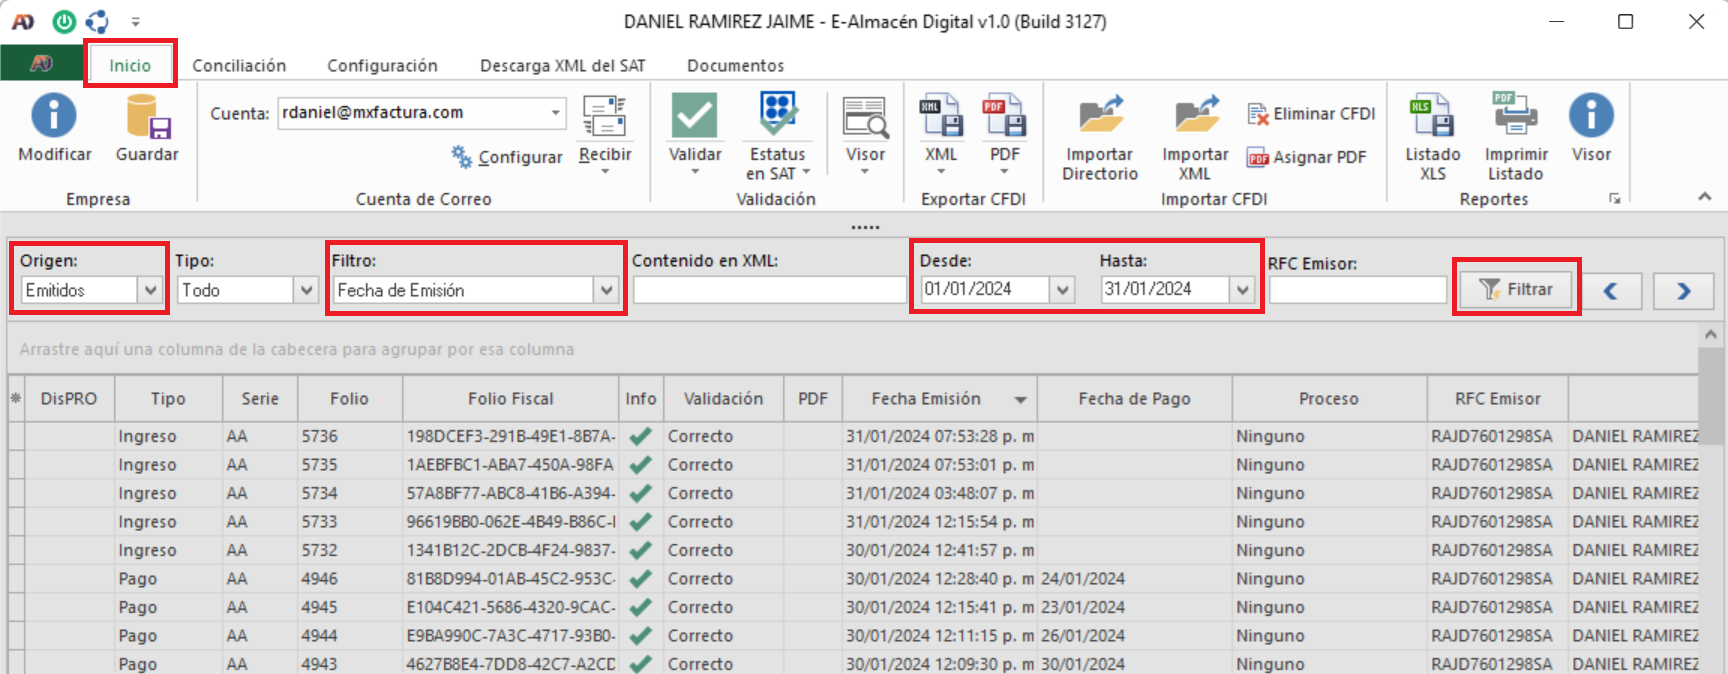Open the Tipo dropdown list
Viewport: 1728px width, 674px height.
[x=306, y=290]
